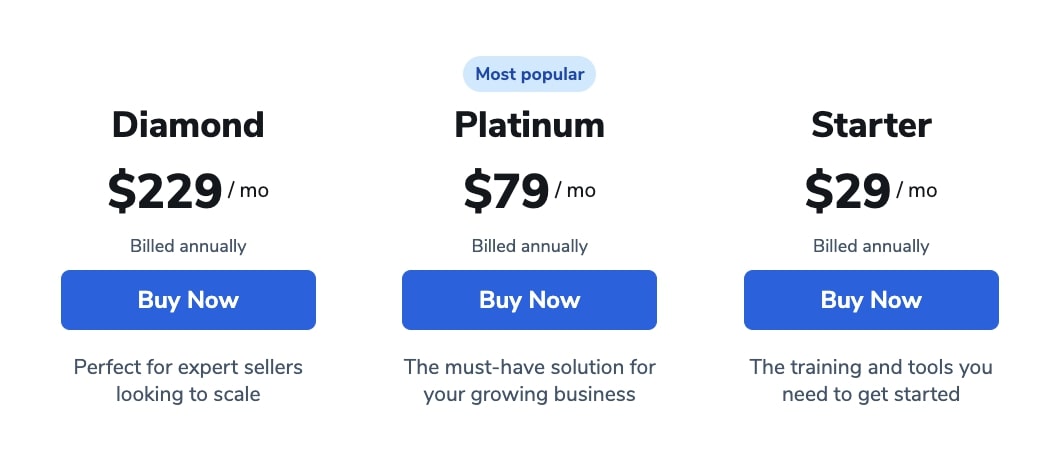Click the looking to scale text line
Image resolution: width=1047 pixels, height=453 pixels.
[x=188, y=394]
